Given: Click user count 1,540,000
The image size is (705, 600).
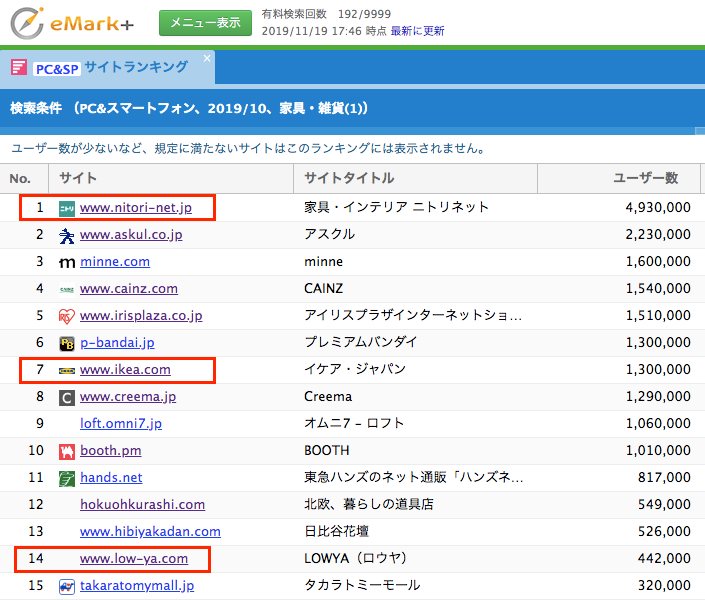Looking at the screenshot, I should 658,288.
